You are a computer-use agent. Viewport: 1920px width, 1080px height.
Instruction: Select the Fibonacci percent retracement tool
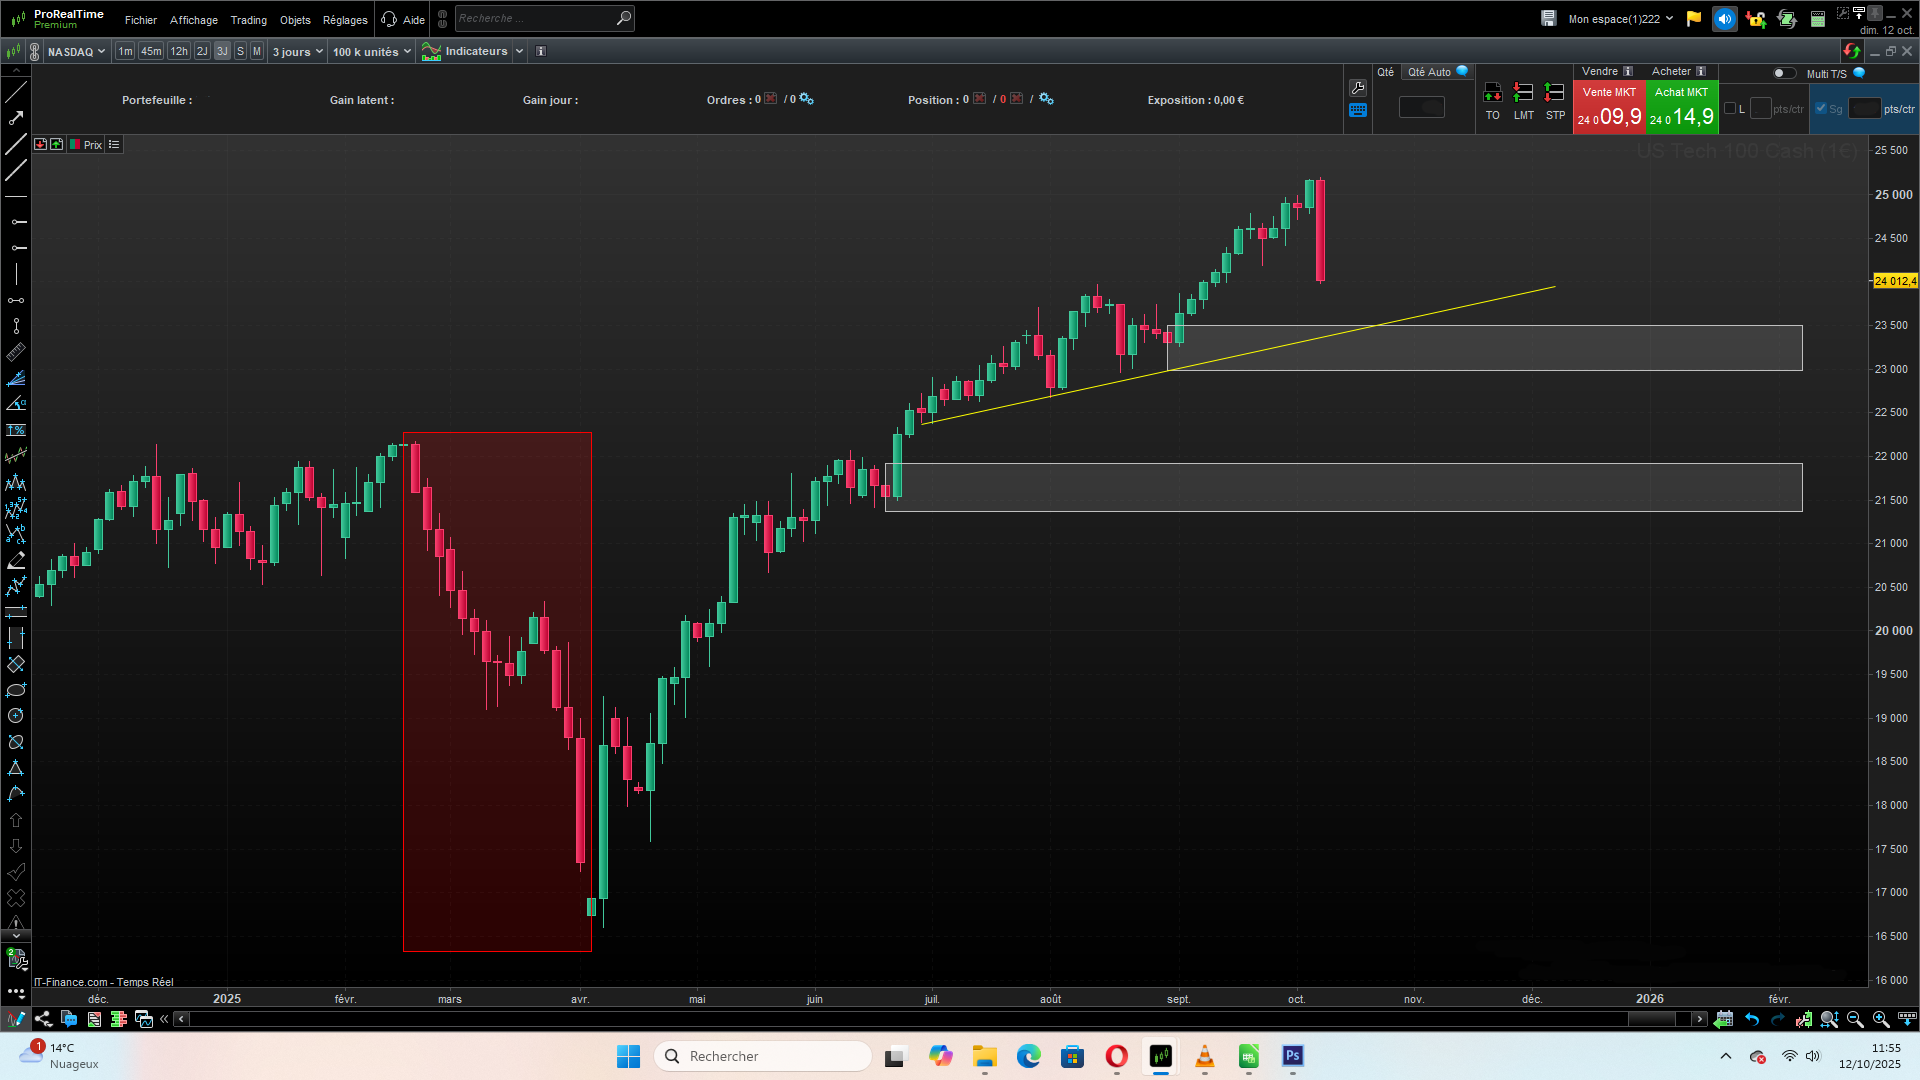[16, 430]
